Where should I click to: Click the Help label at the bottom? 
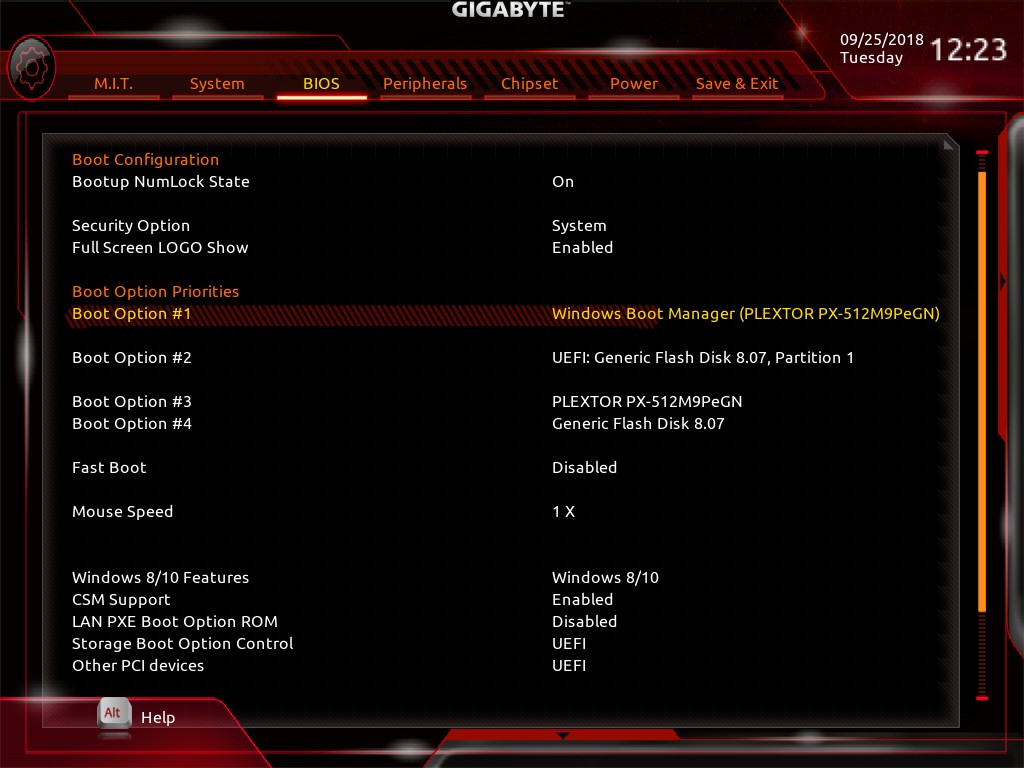point(158,717)
